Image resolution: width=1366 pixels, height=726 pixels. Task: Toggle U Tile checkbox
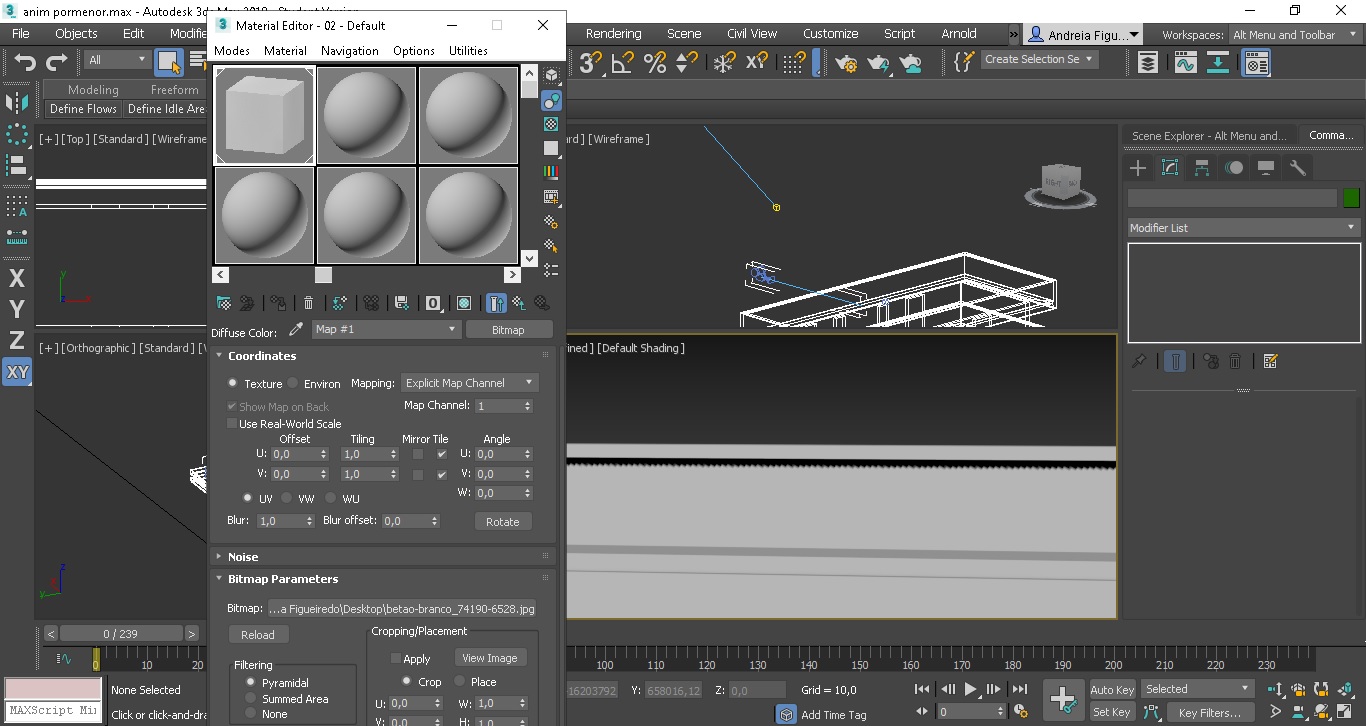442,454
